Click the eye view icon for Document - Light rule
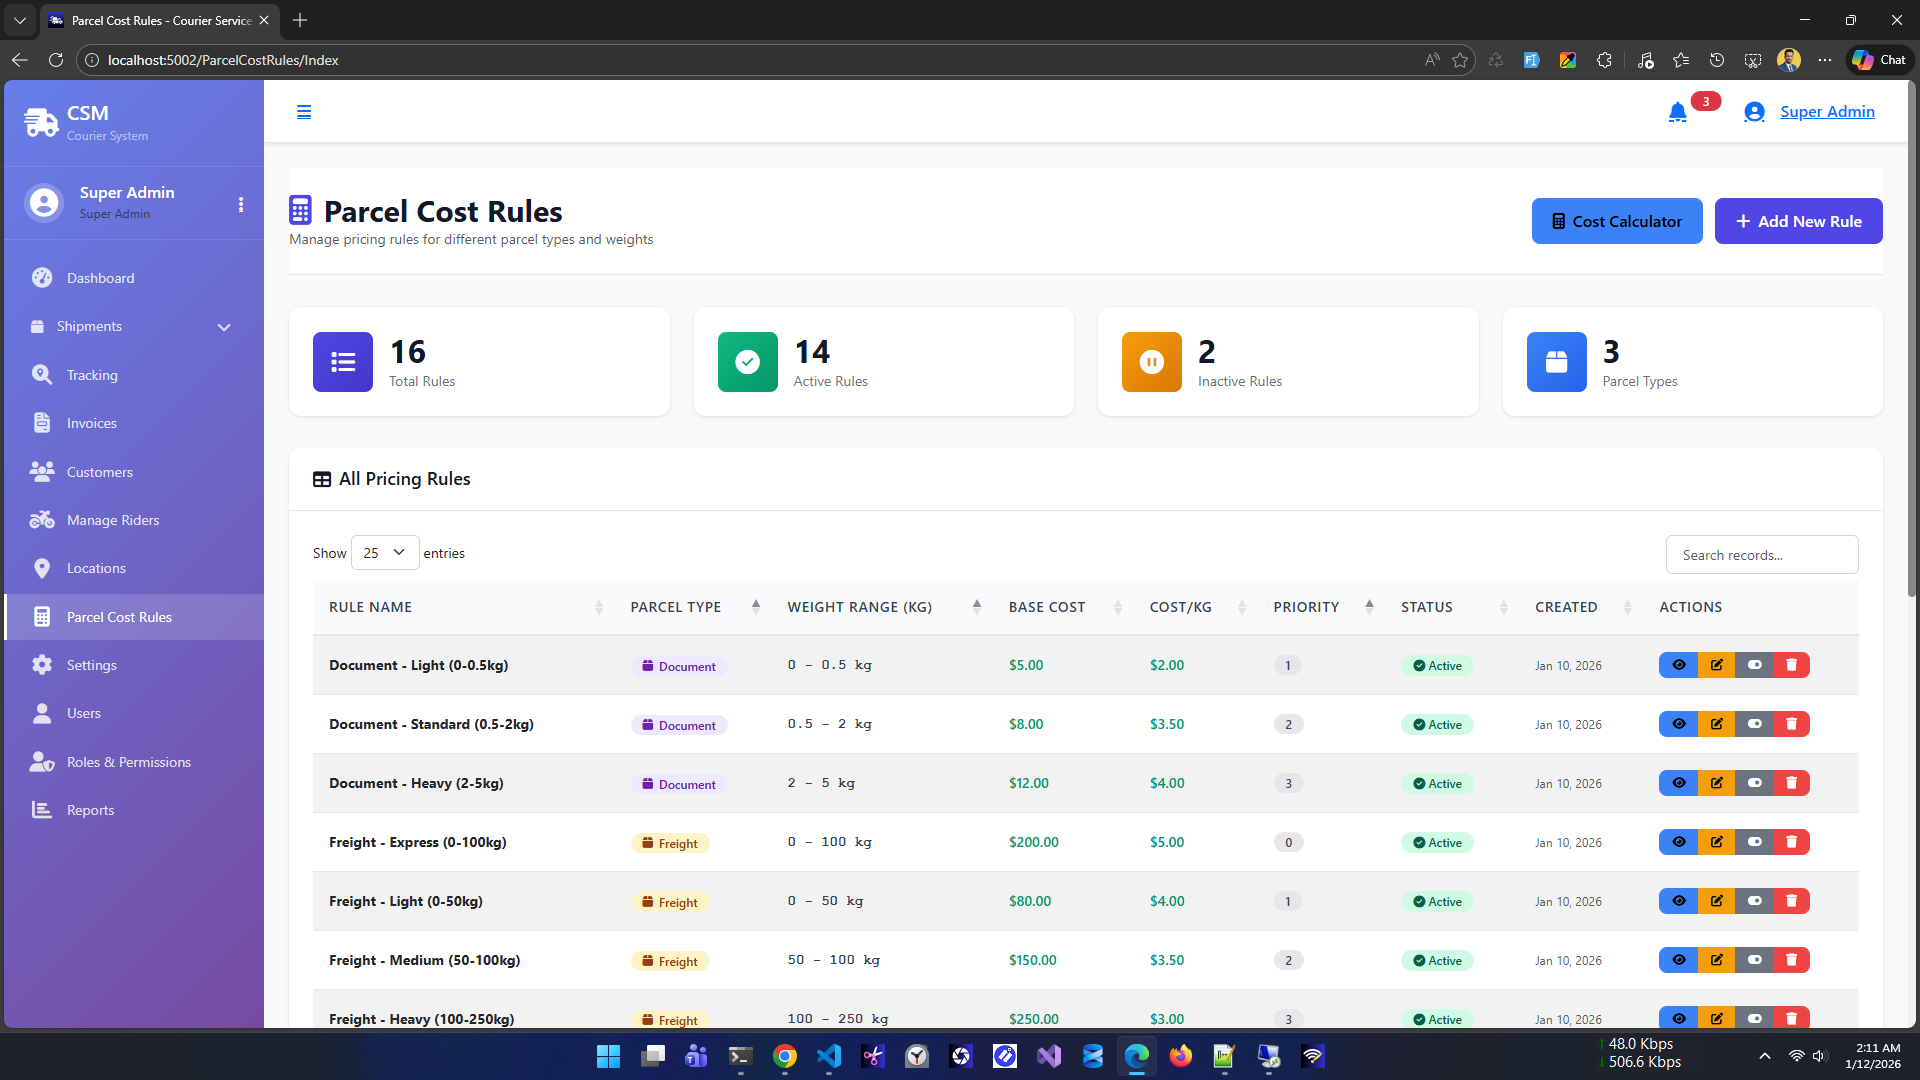 [x=1678, y=665]
